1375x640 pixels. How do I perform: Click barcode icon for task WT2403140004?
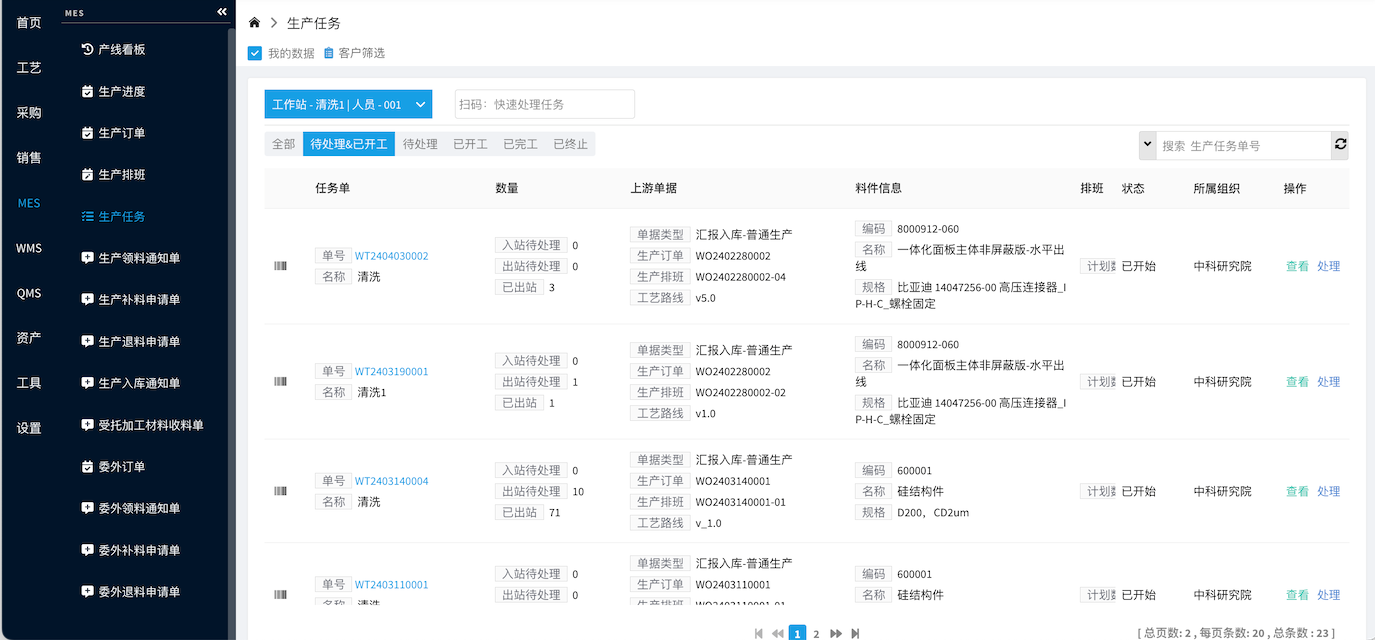coord(280,491)
